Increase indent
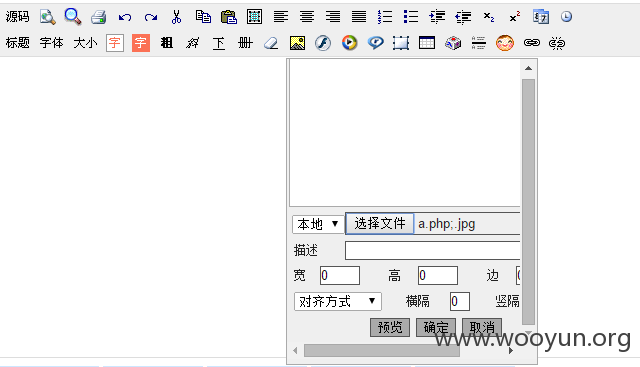The height and width of the screenshot is (367, 640). click(437, 17)
